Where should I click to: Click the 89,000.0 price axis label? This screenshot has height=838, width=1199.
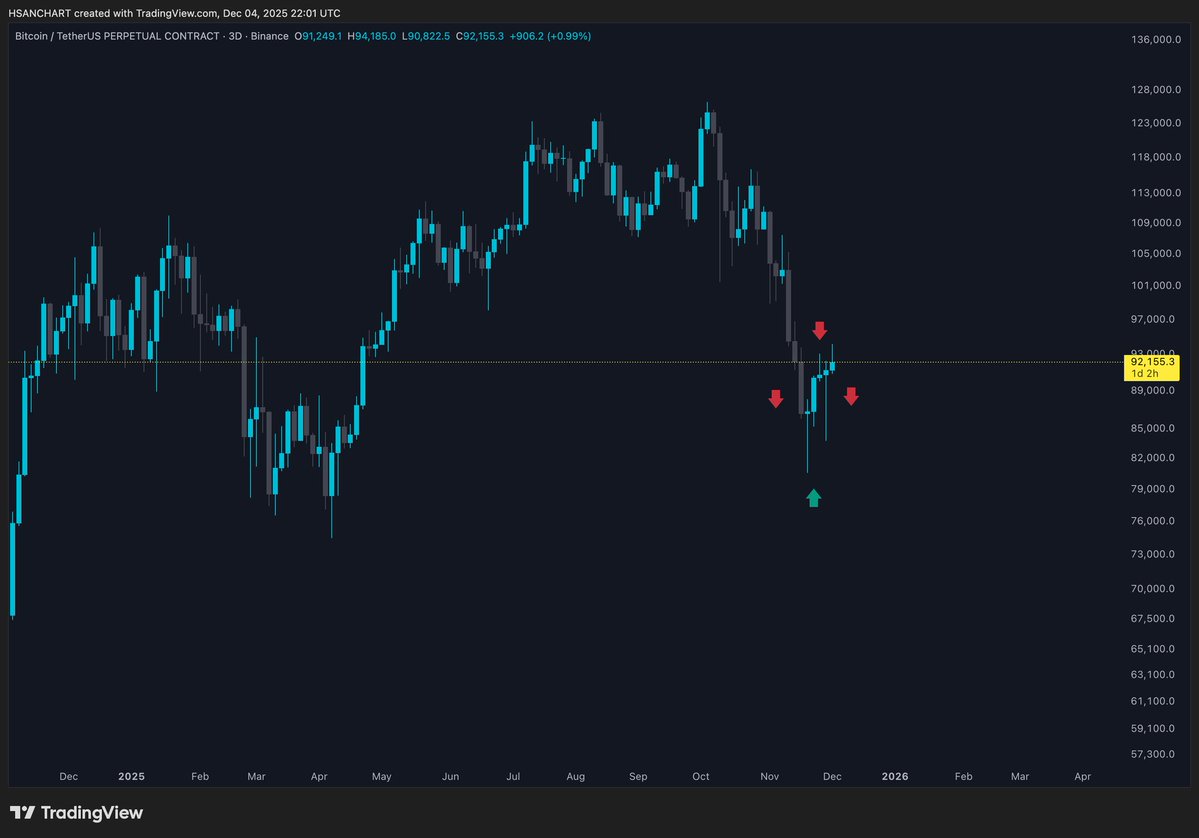pos(1153,391)
